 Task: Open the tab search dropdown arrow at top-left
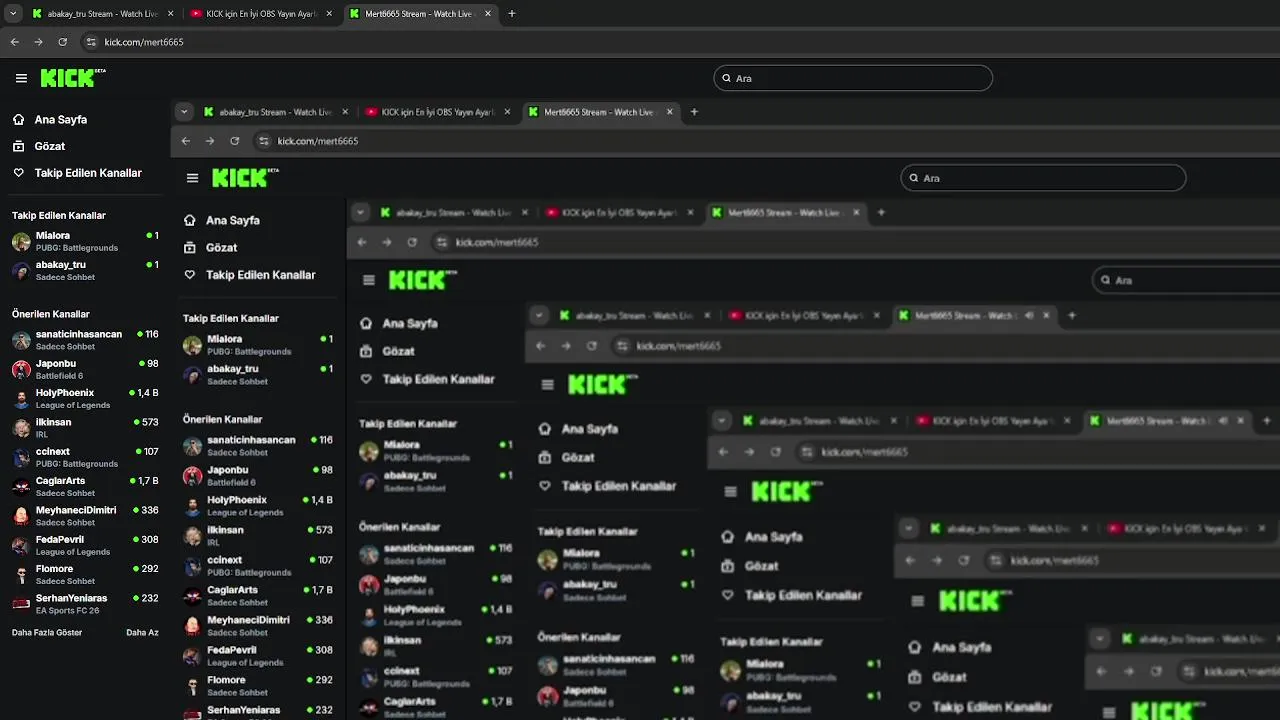(x=12, y=14)
